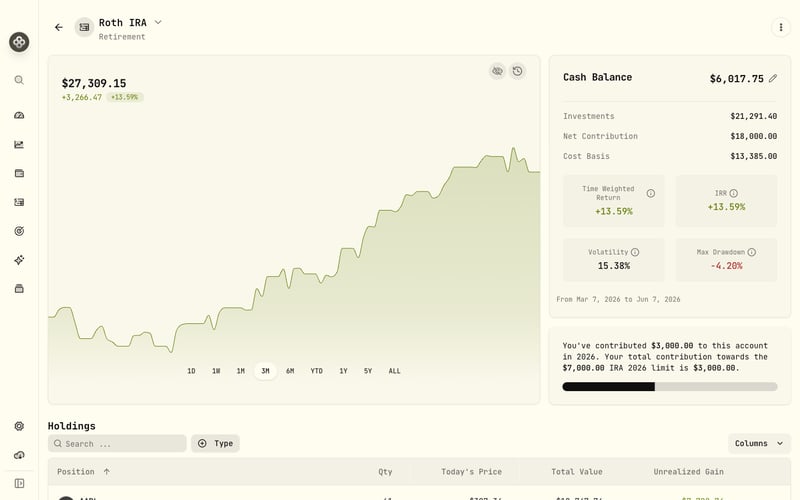This screenshot has width=800, height=500.
Task: Click the pencil icon to edit cash balance
Action: [x=773, y=78]
